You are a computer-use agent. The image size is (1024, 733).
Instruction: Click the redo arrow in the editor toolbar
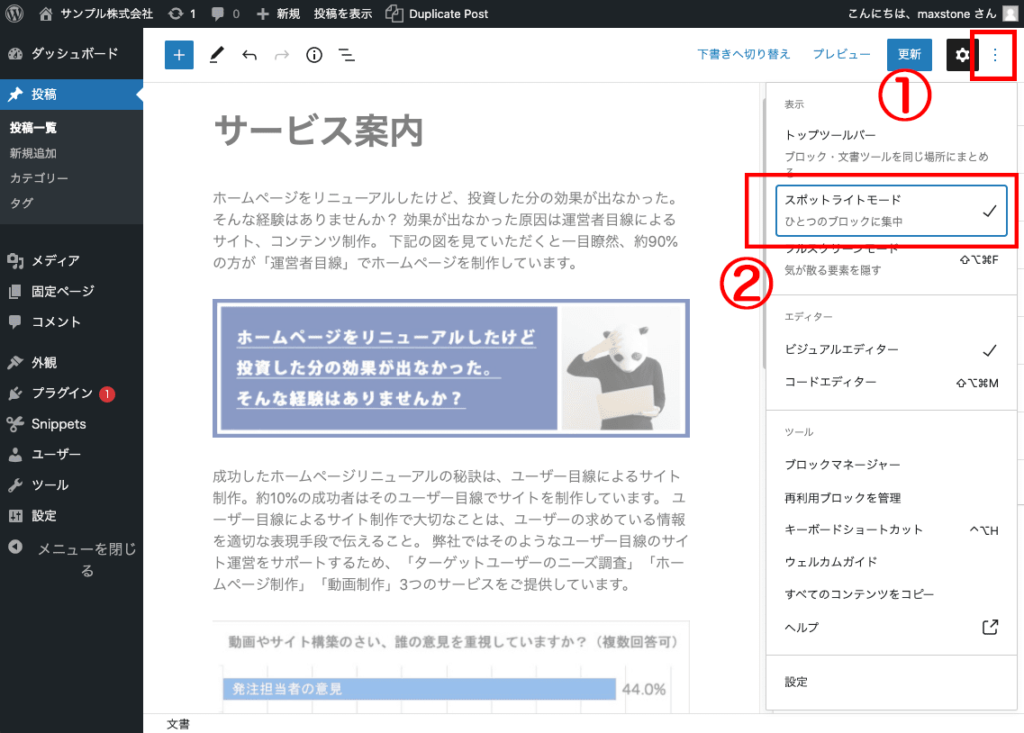coord(281,55)
